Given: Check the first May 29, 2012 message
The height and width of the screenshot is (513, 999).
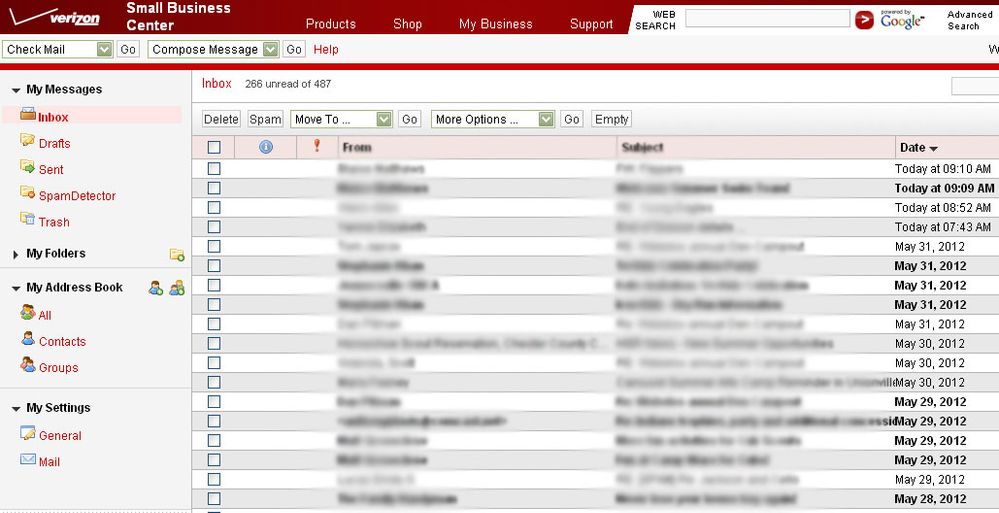Looking at the screenshot, I should coord(214,401).
